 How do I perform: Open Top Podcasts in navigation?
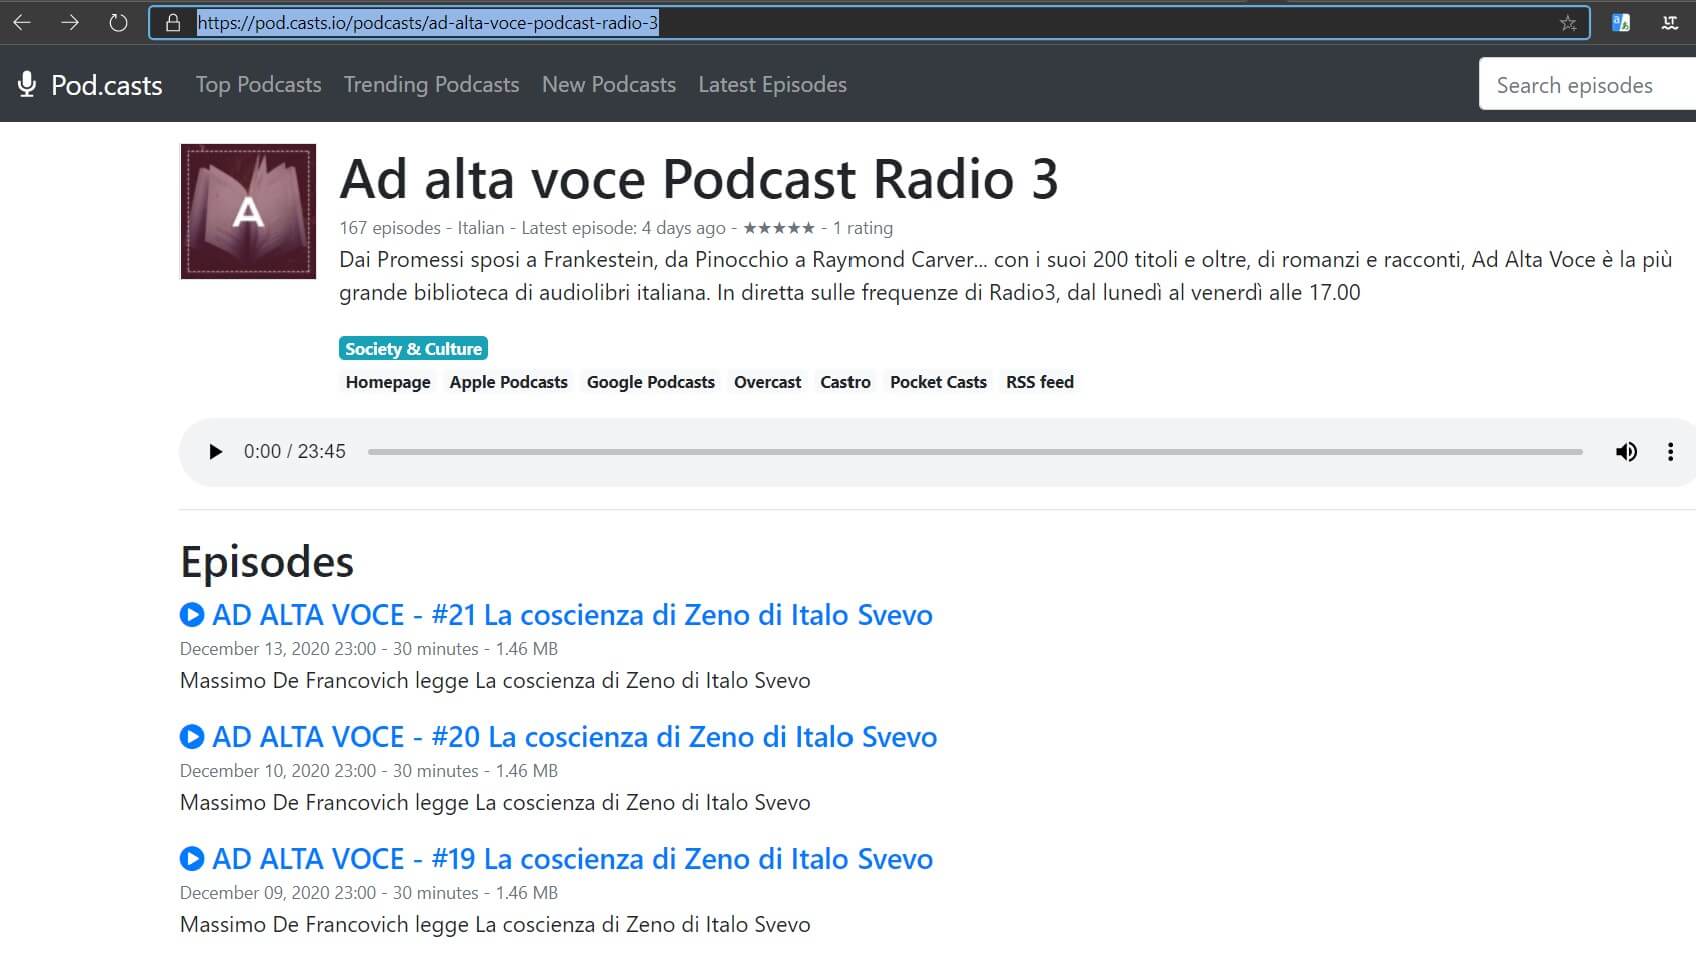[258, 85]
